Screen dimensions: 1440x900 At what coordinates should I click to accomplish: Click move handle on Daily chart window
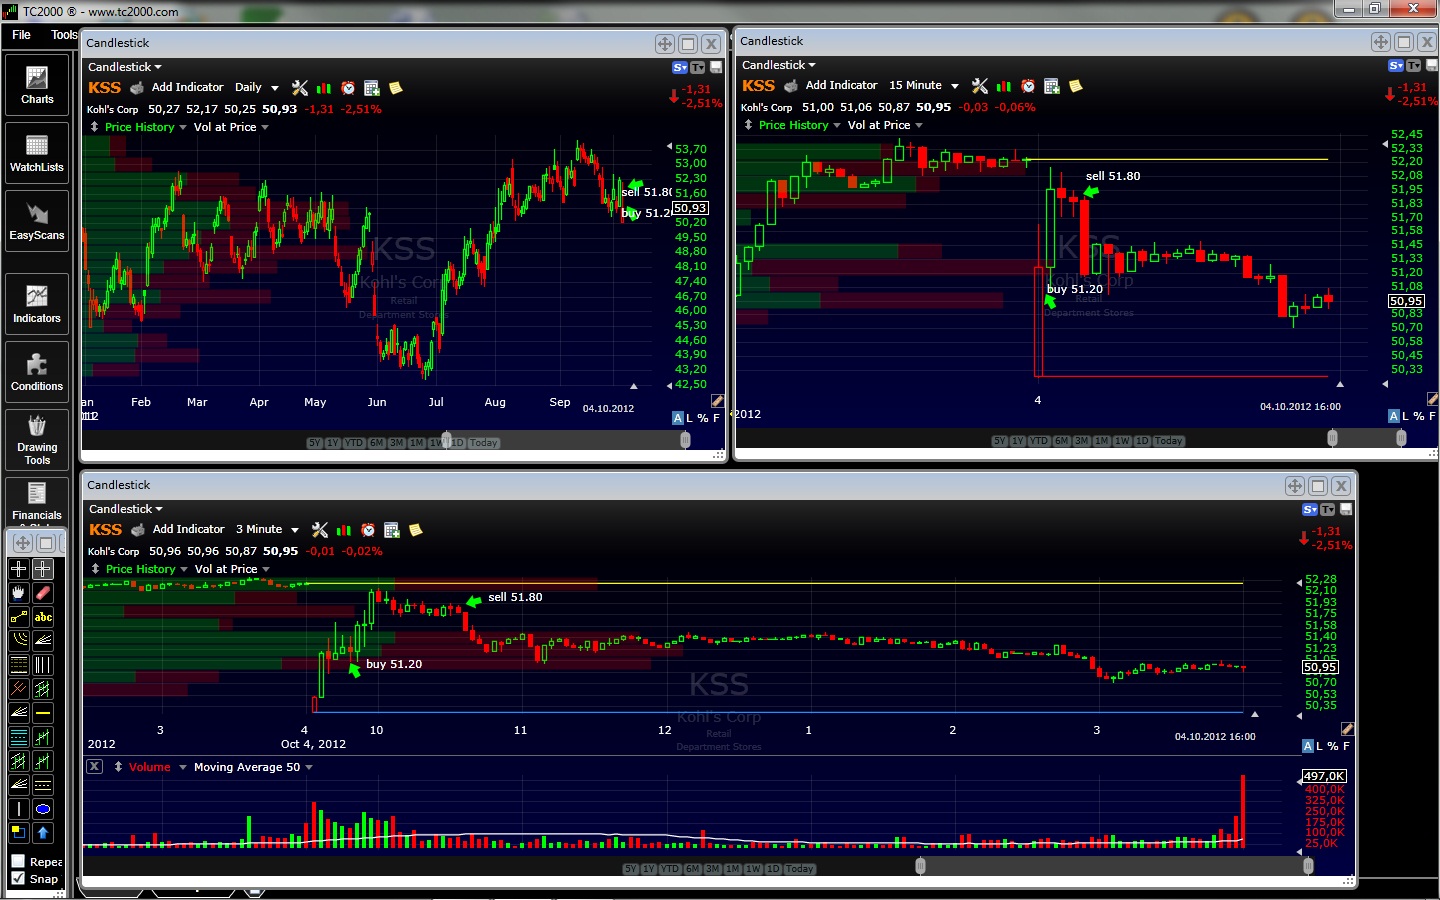665,44
